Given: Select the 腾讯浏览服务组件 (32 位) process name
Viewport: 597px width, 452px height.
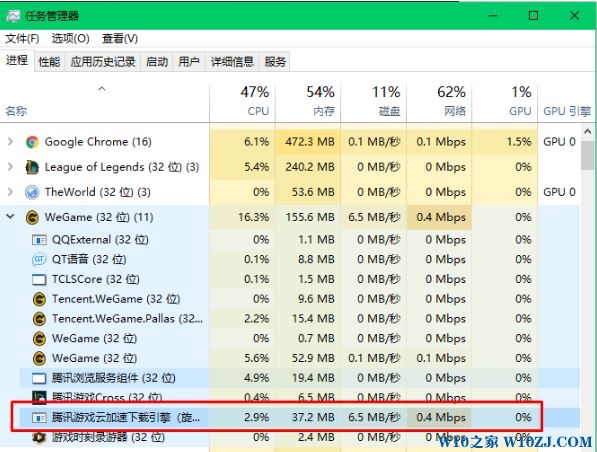Looking at the screenshot, I should click(113, 379).
